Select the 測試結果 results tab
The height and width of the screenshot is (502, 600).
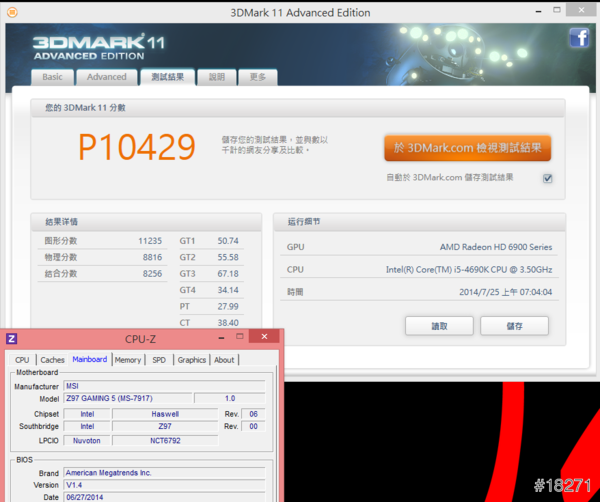pyautogui.click(x=168, y=77)
